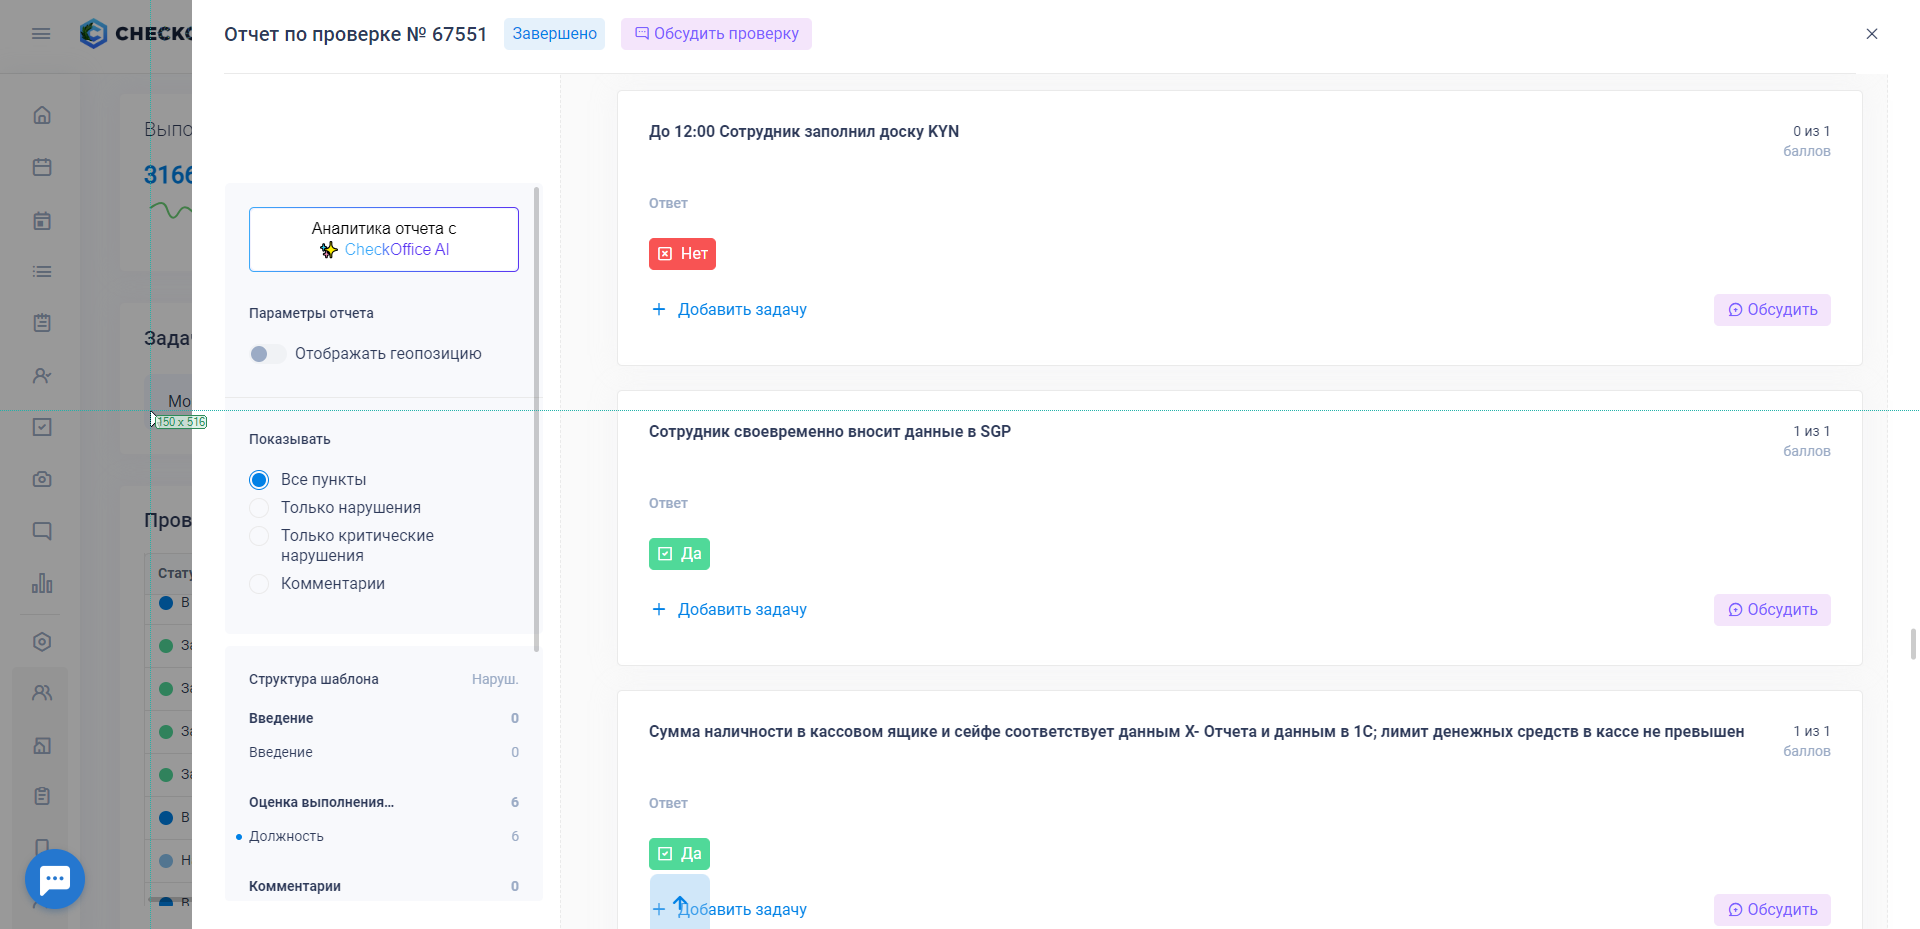Click question 'До 12:00 Сотрудник заполнил доску KYN'

tap(804, 131)
